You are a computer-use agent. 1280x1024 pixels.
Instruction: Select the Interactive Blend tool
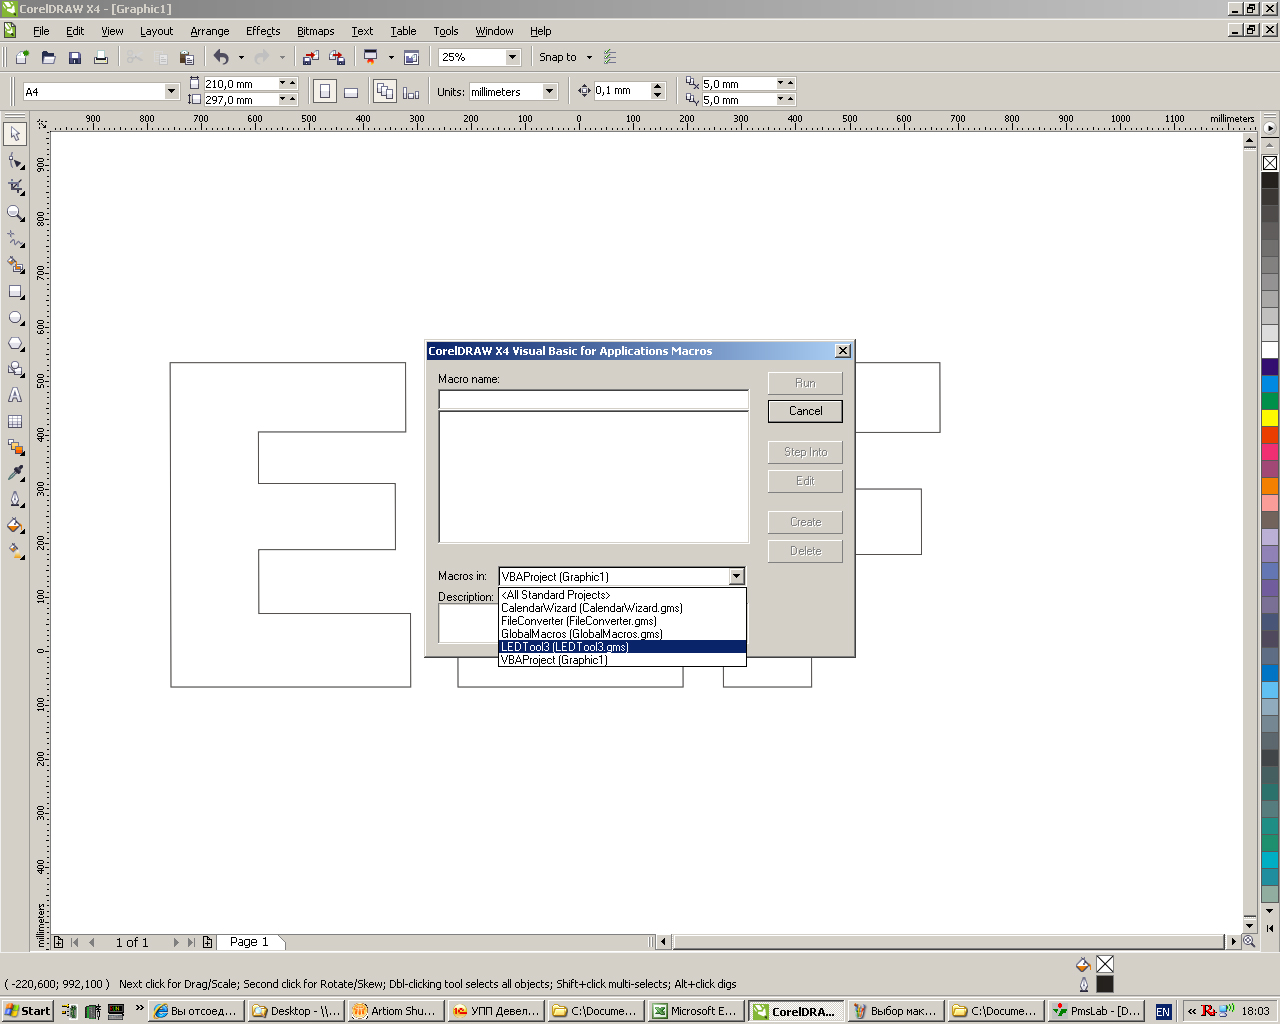click(x=15, y=447)
